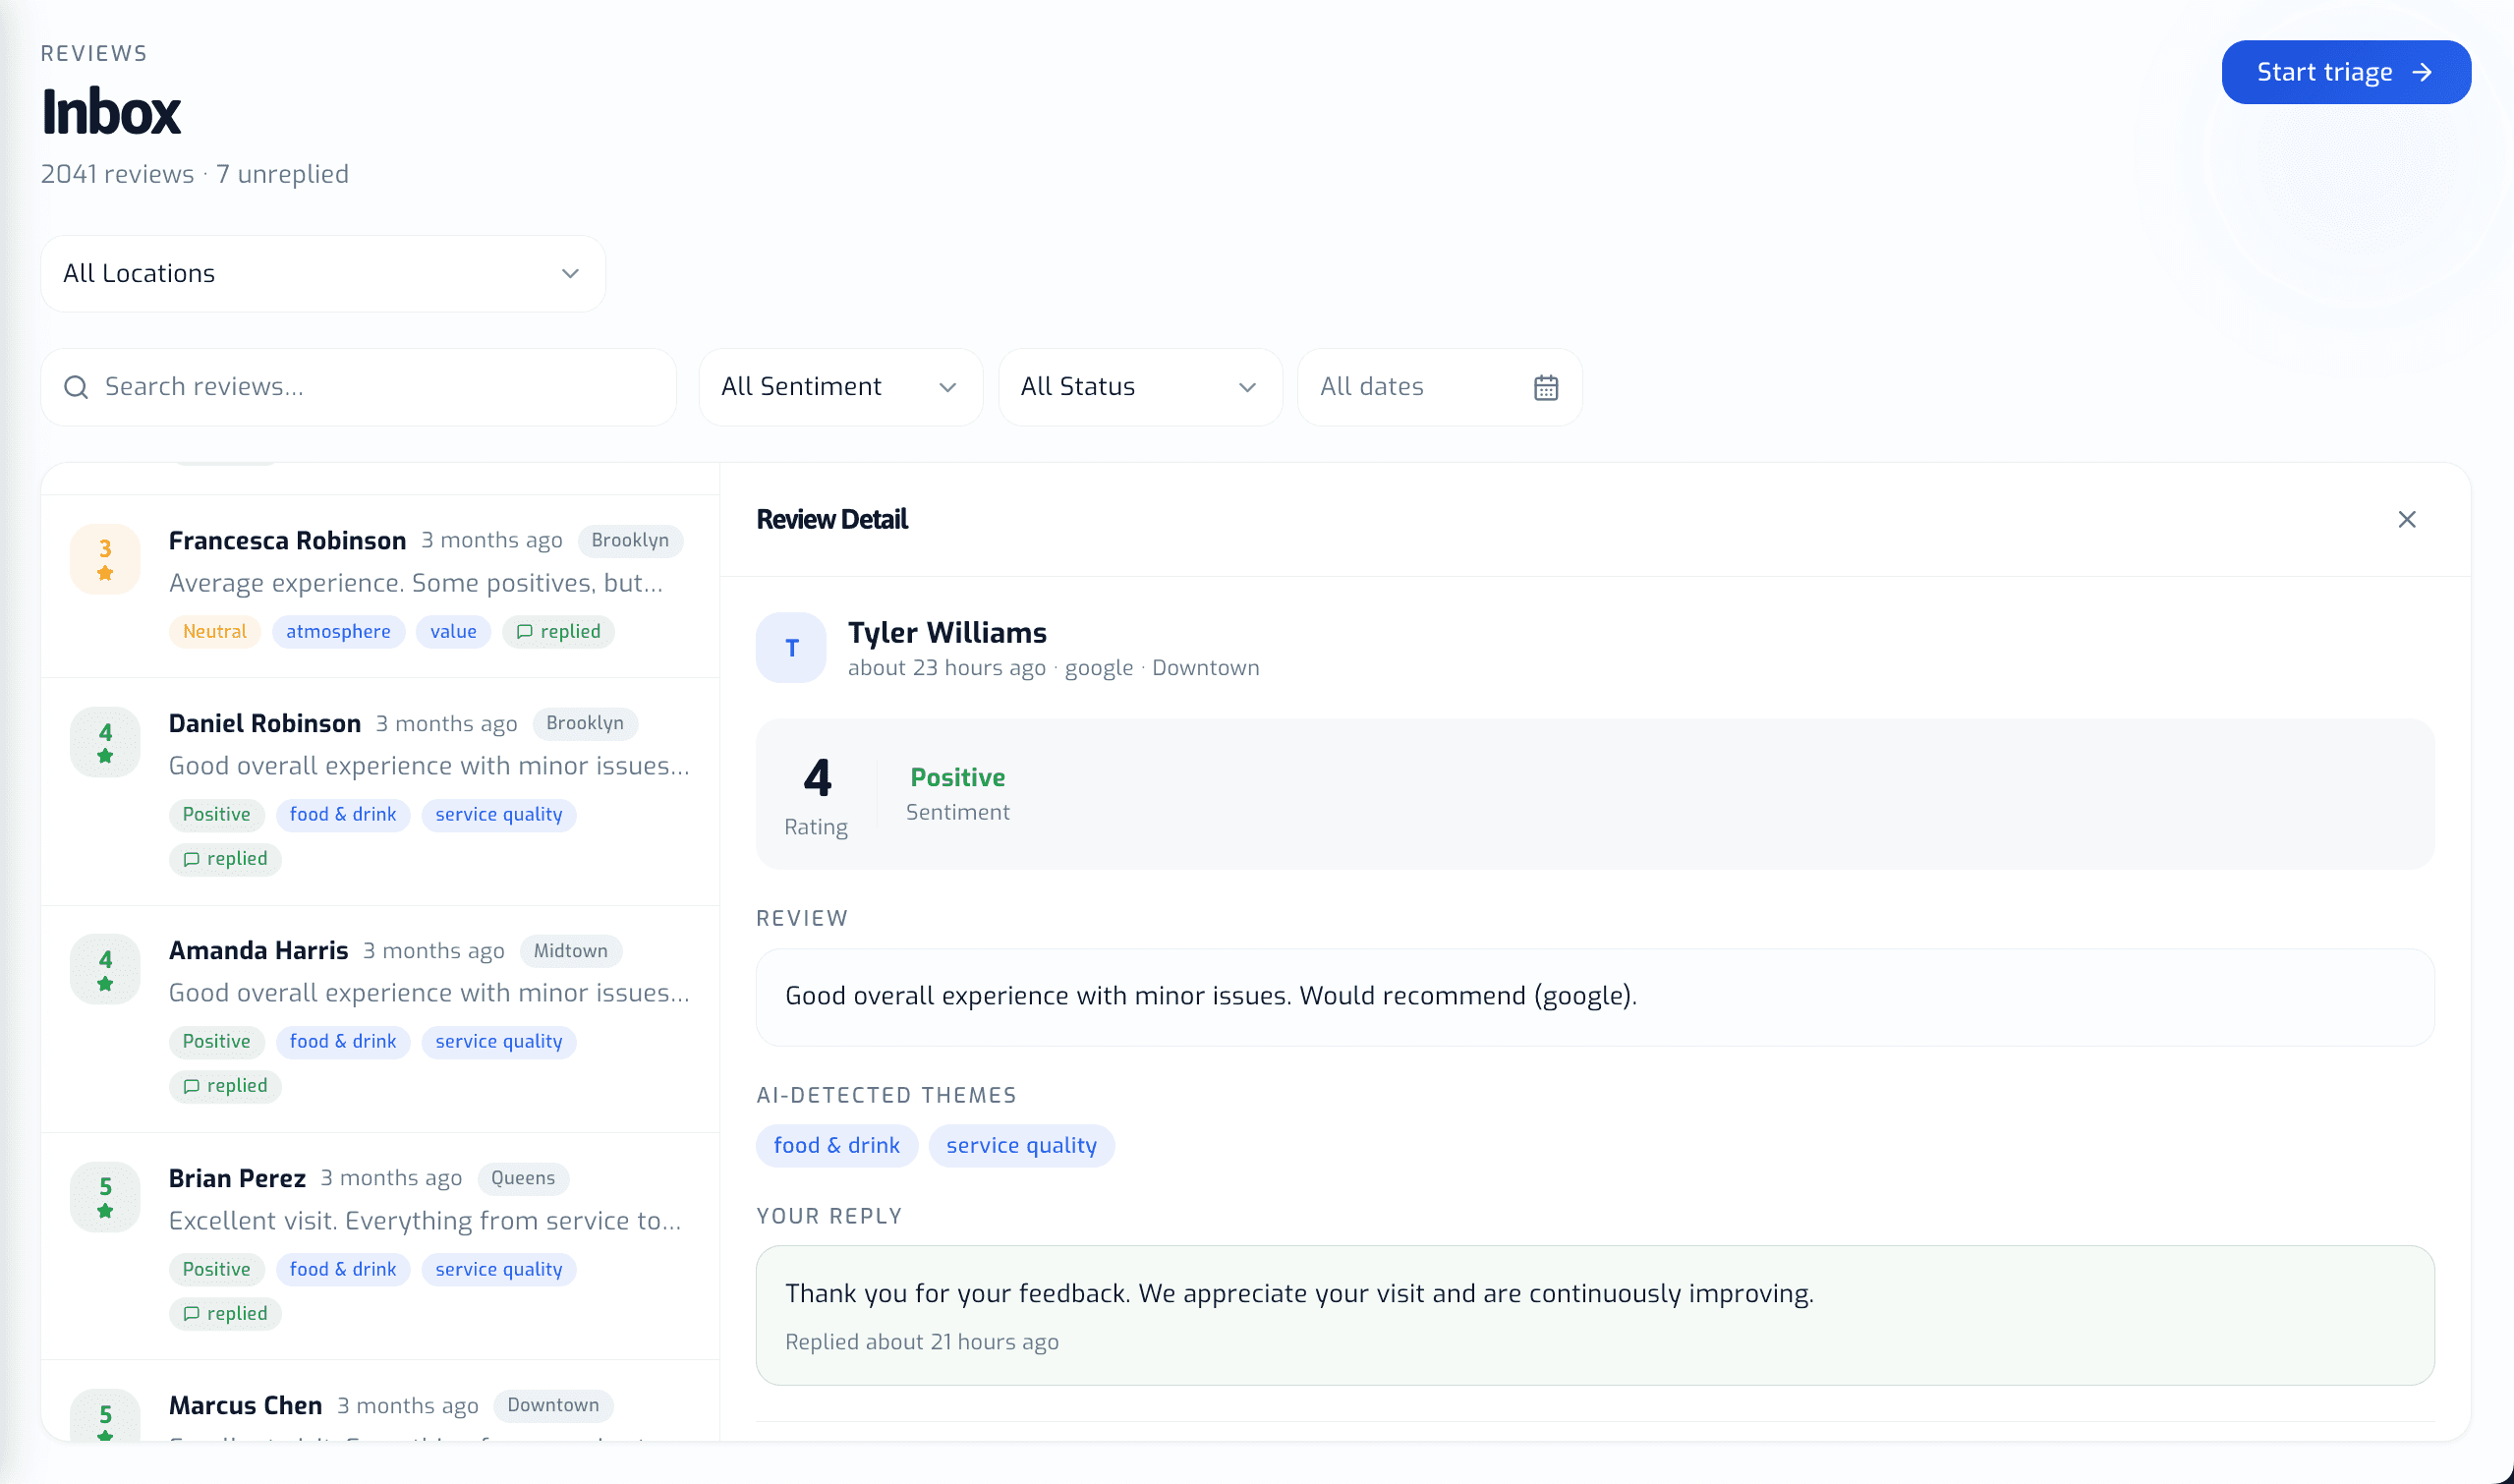Open Francesca Robinson's review
Image resolution: width=2514 pixels, height=1484 pixels.
tap(380, 586)
